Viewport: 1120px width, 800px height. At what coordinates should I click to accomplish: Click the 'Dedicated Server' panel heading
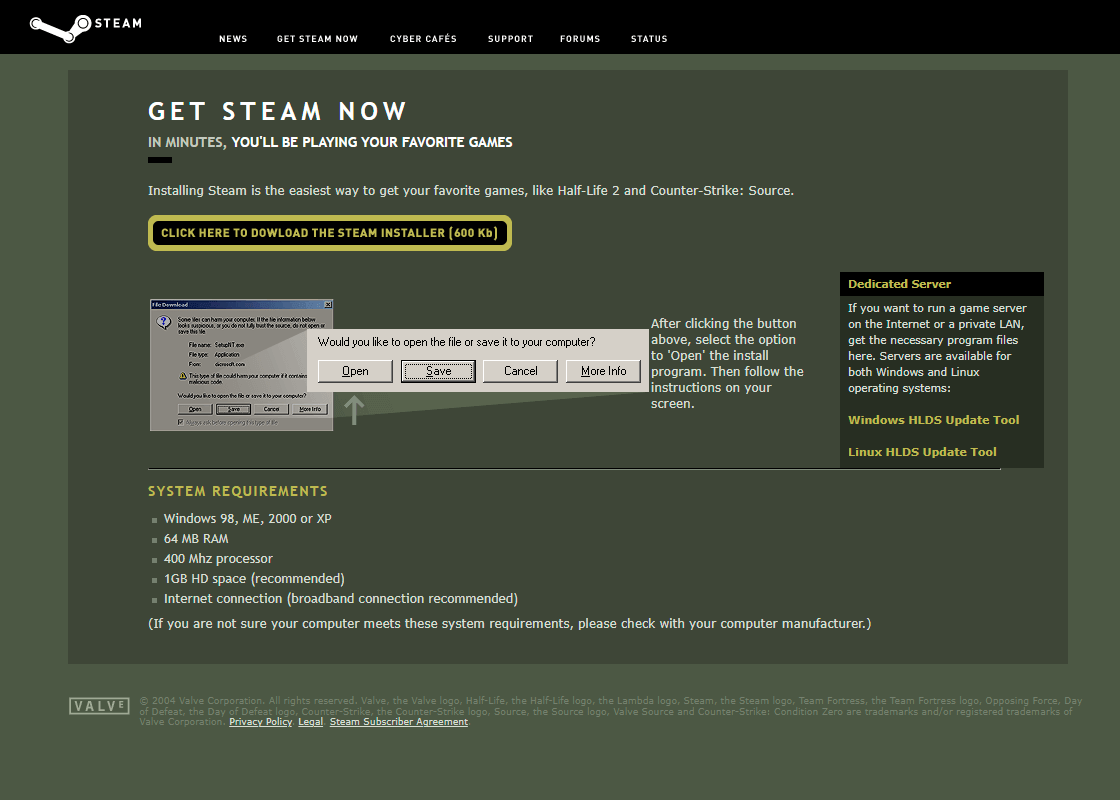[x=899, y=284]
